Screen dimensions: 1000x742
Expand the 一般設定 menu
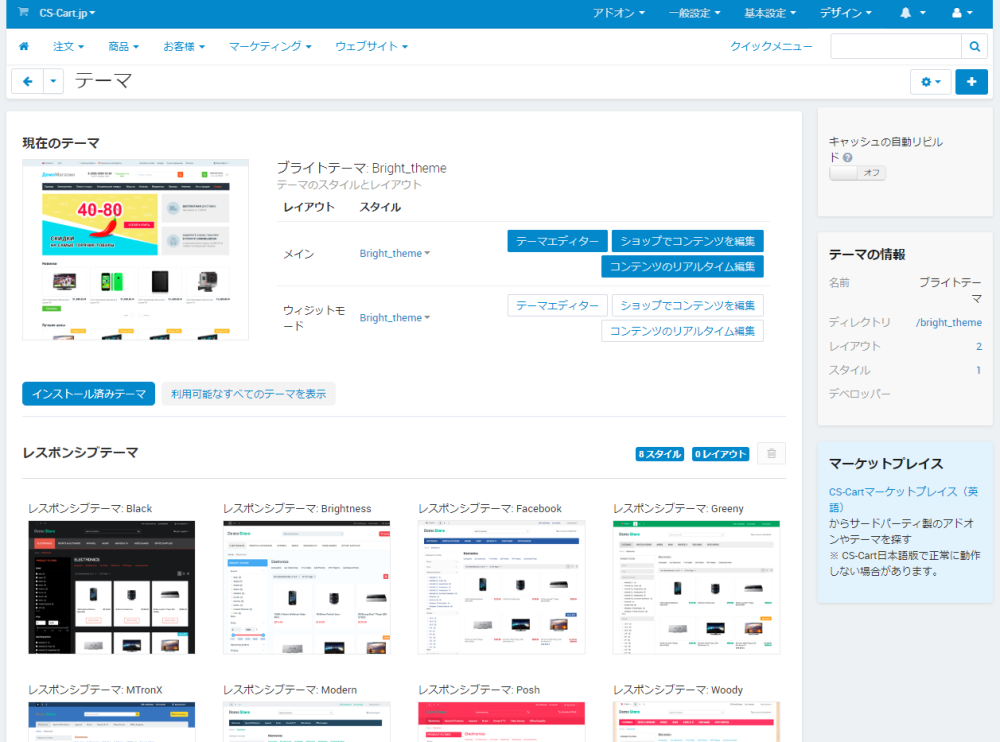point(695,13)
